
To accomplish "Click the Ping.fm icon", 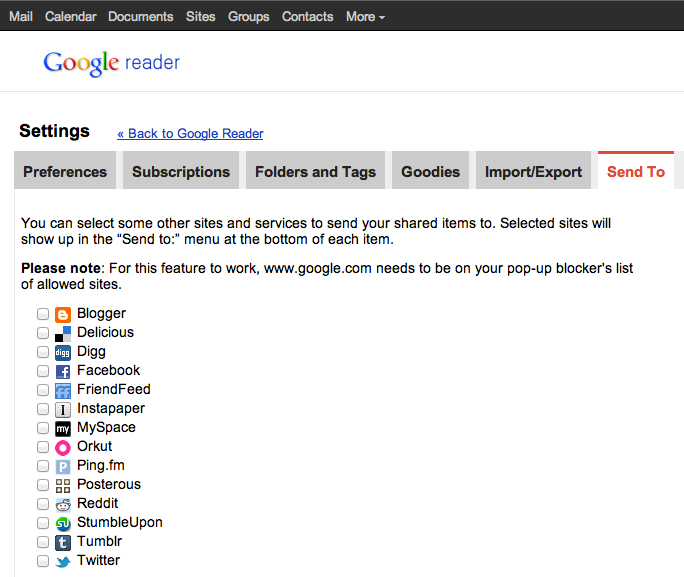I will coord(63,467).
